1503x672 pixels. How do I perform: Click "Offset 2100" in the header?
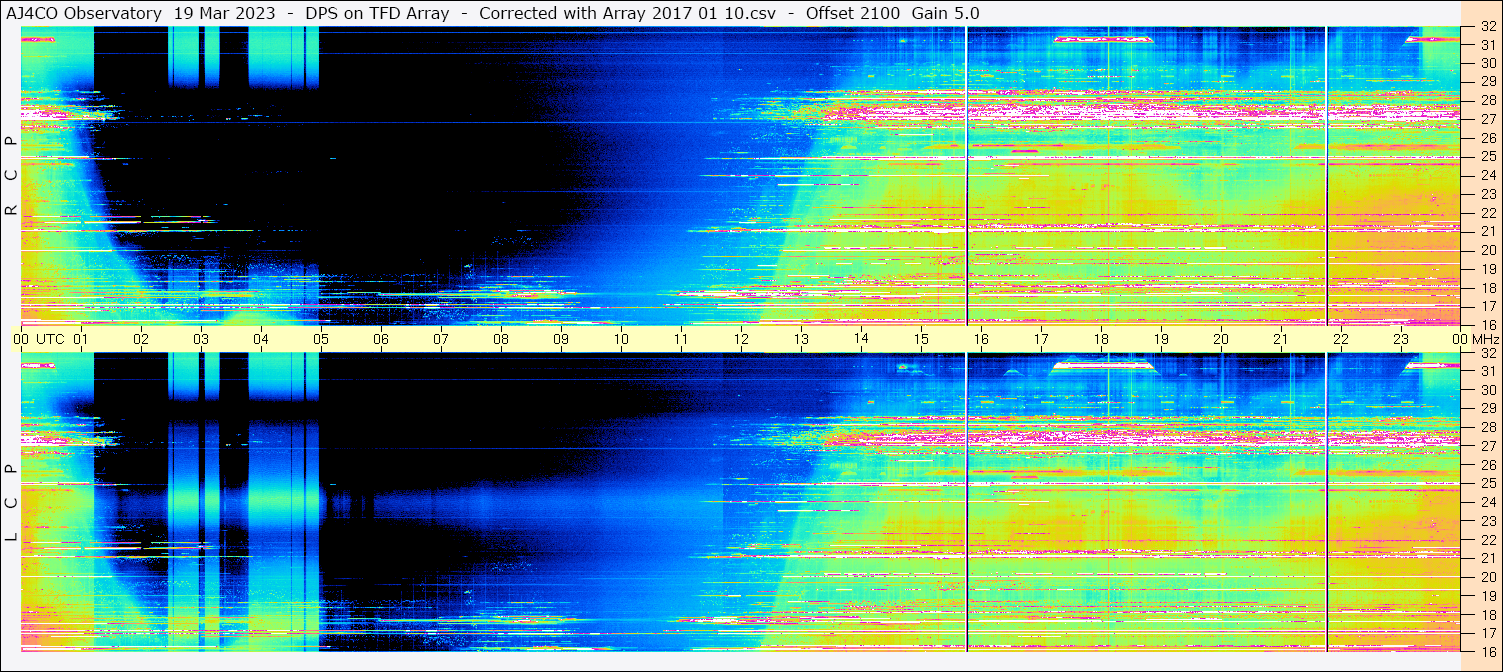point(855,13)
